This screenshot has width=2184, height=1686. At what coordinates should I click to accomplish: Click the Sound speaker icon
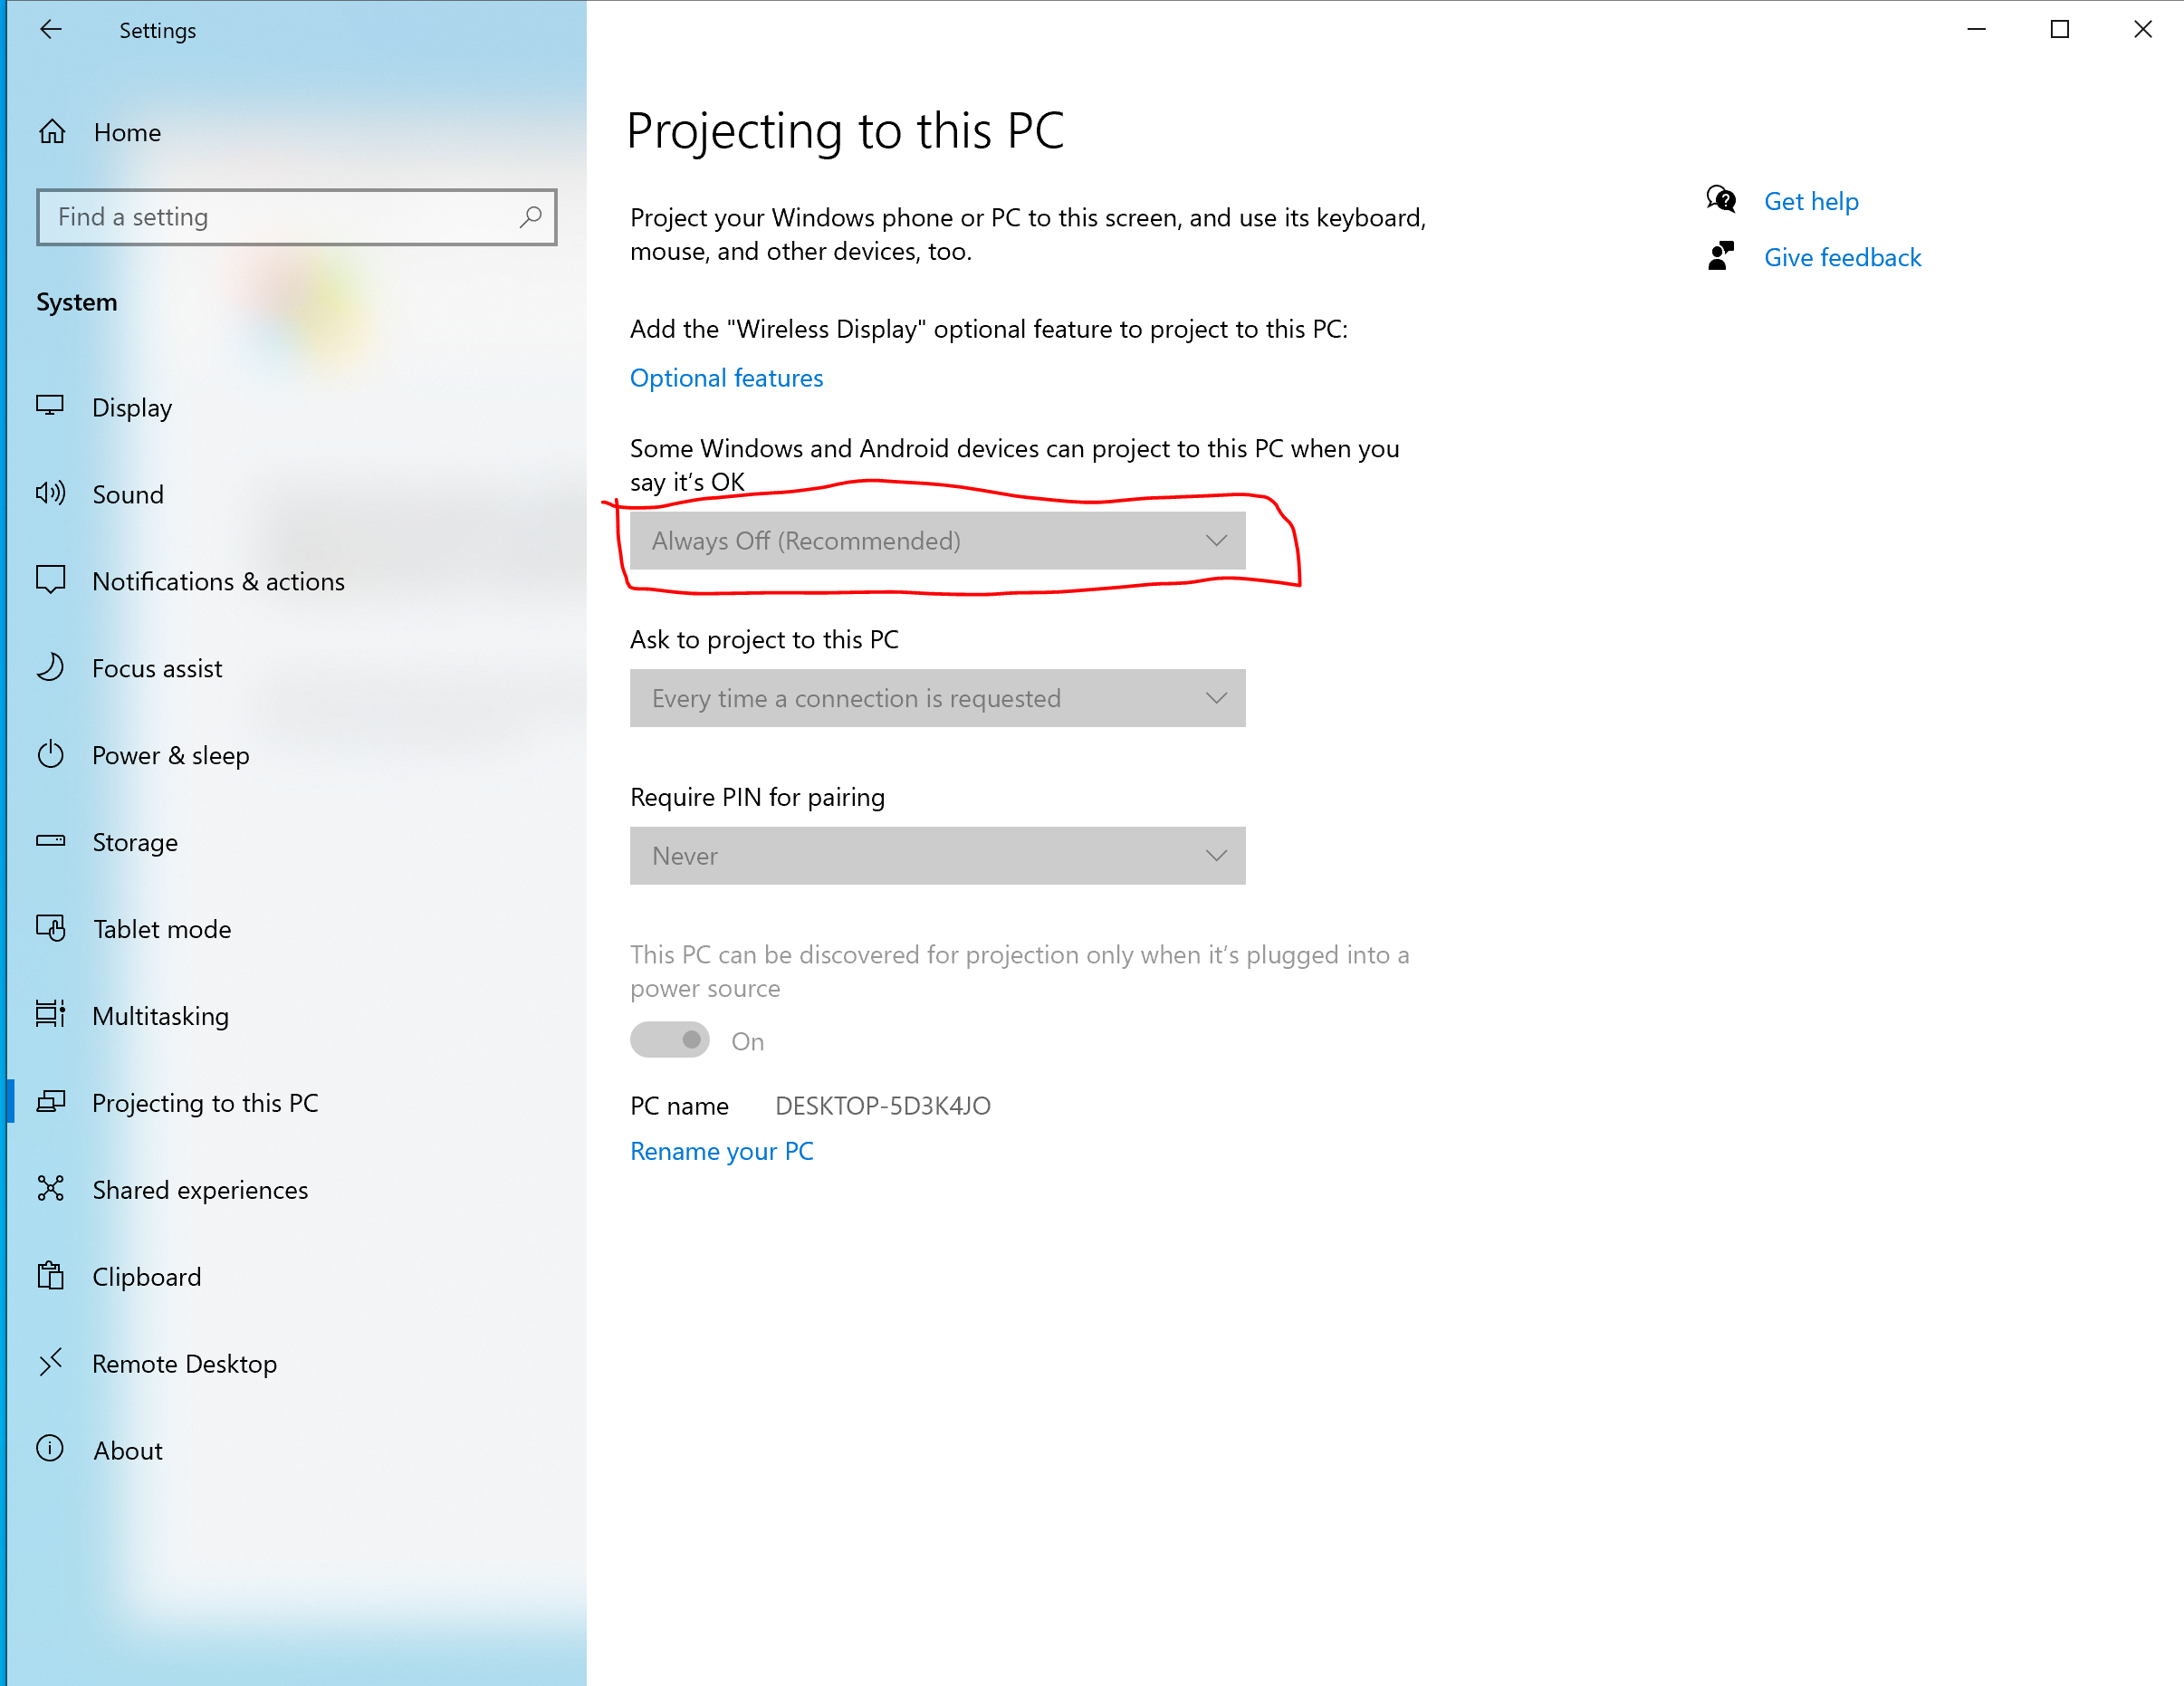tap(50, 493)
